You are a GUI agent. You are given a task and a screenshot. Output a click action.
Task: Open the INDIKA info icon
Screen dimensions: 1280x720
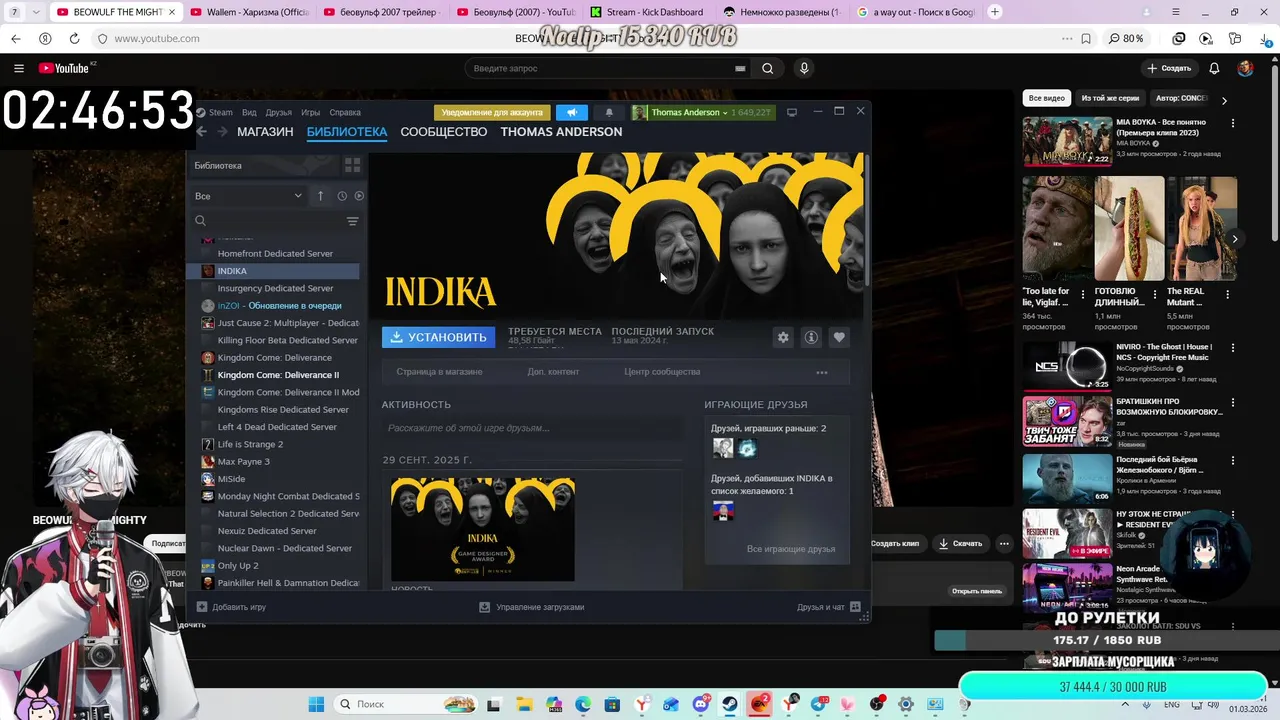click(811, 337)
